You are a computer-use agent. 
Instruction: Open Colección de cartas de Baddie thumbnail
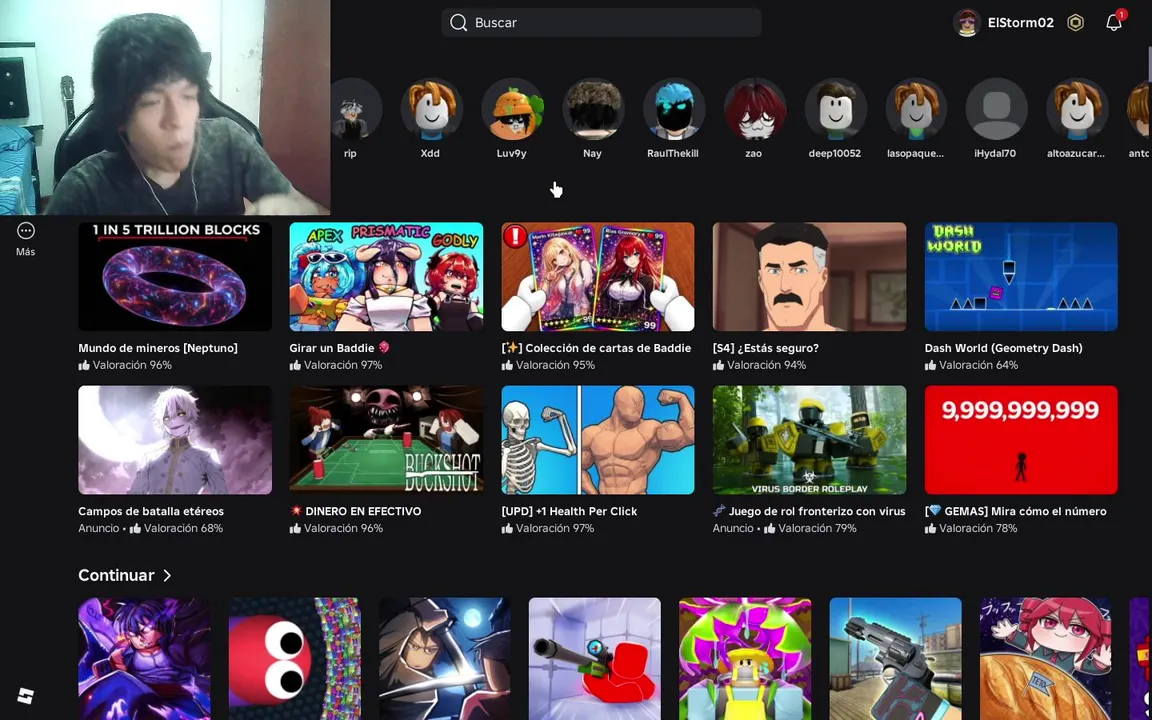tap(597, 276)
